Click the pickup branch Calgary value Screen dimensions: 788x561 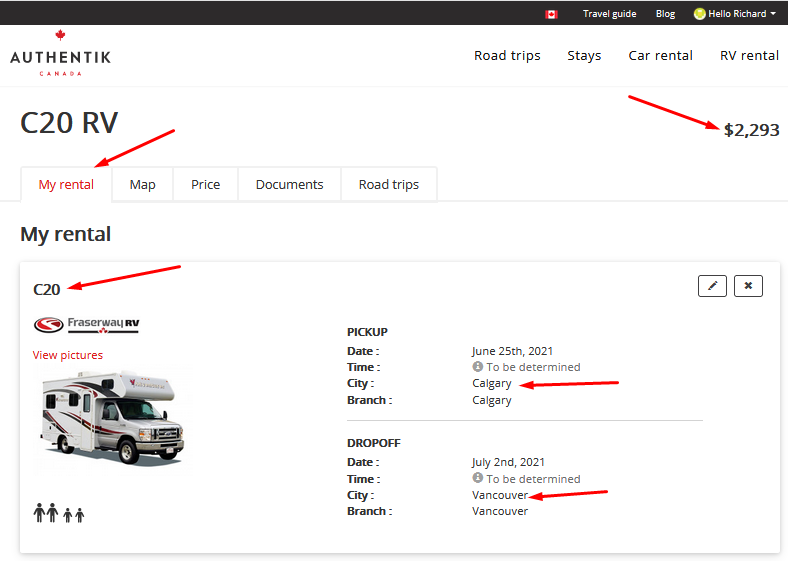point(491,401)
